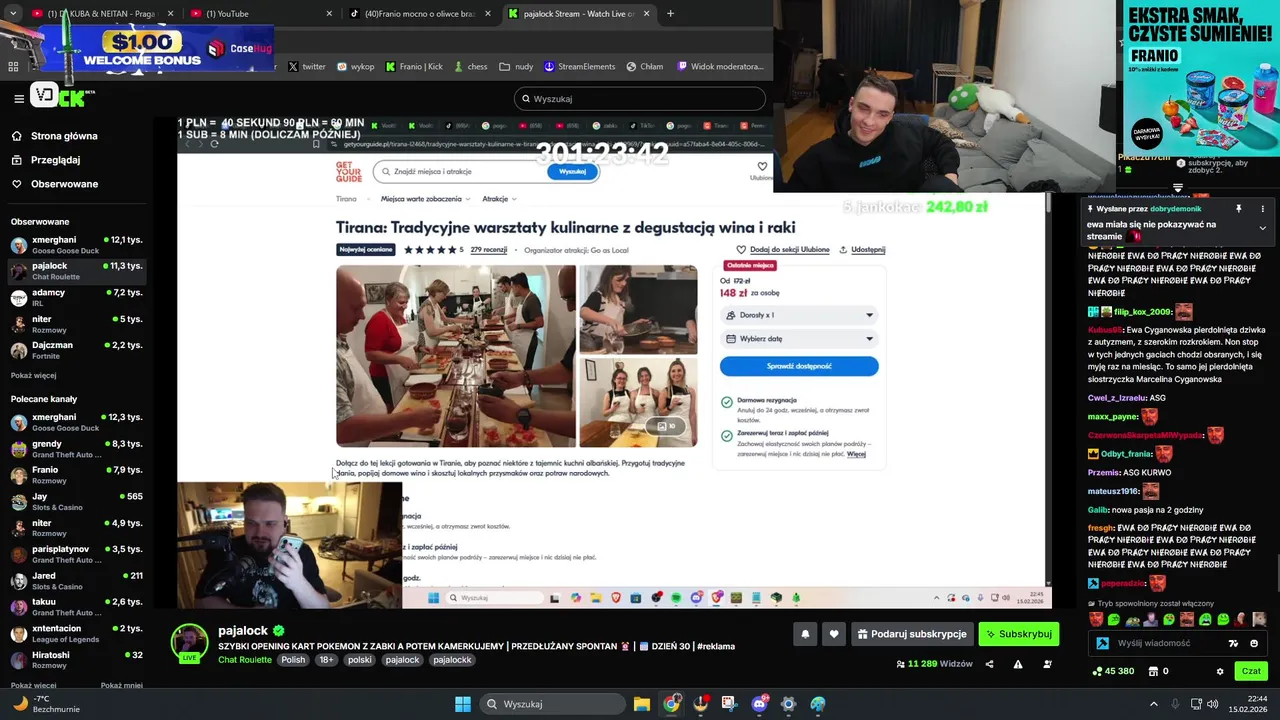Screen dimensions: 1280x720
Task: Open the twitter bookmark
Action: (x=307, y=66)
